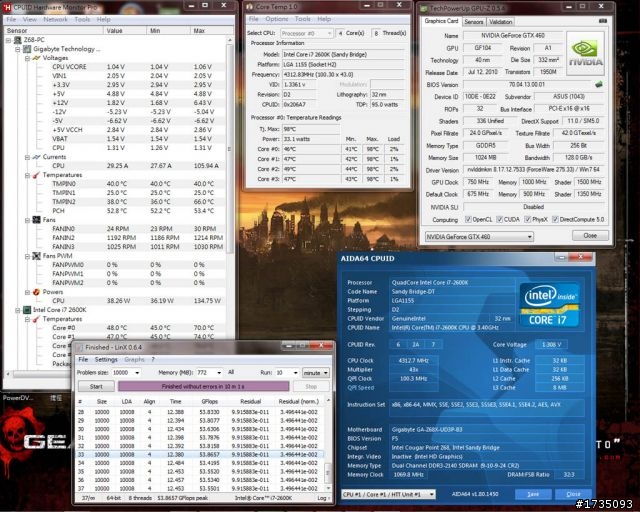640x512 pixels.
Task: Click the Intel Core i7 2600K chip icon
Action: pos(27,310)
